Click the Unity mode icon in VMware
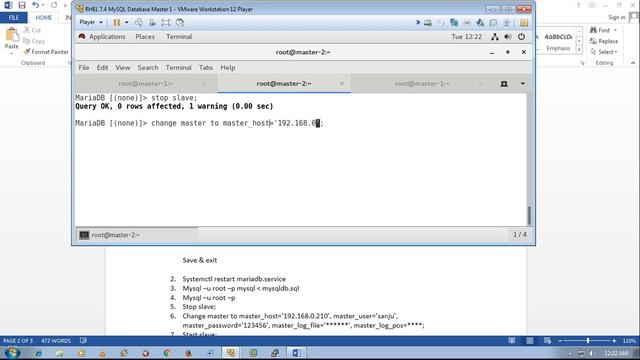 pos(180,22)
